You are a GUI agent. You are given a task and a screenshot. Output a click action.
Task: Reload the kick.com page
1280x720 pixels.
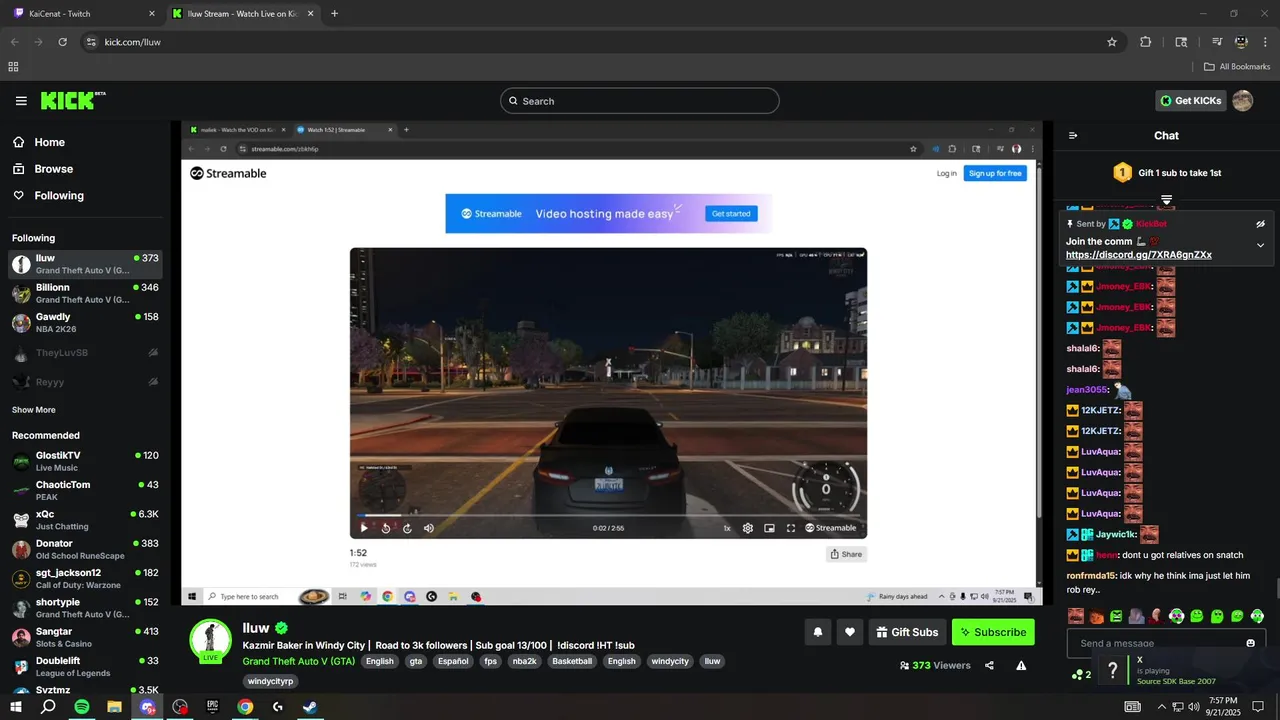click(x=62, y=42)
